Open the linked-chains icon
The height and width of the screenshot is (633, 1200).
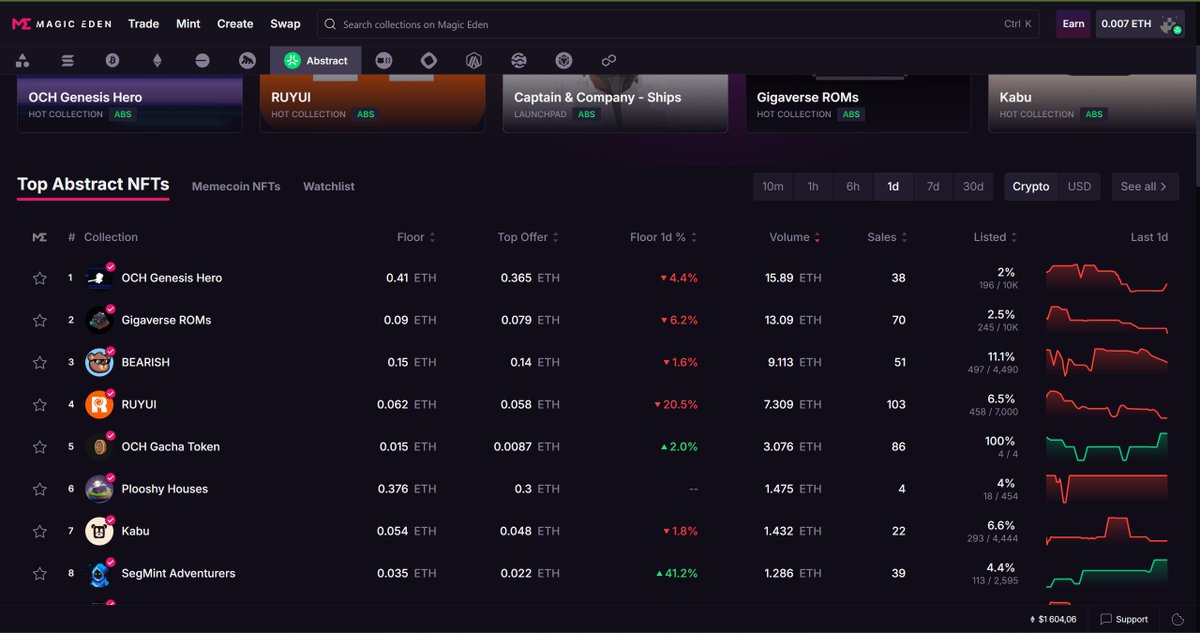pyautogui.click(x=609, y=61)
